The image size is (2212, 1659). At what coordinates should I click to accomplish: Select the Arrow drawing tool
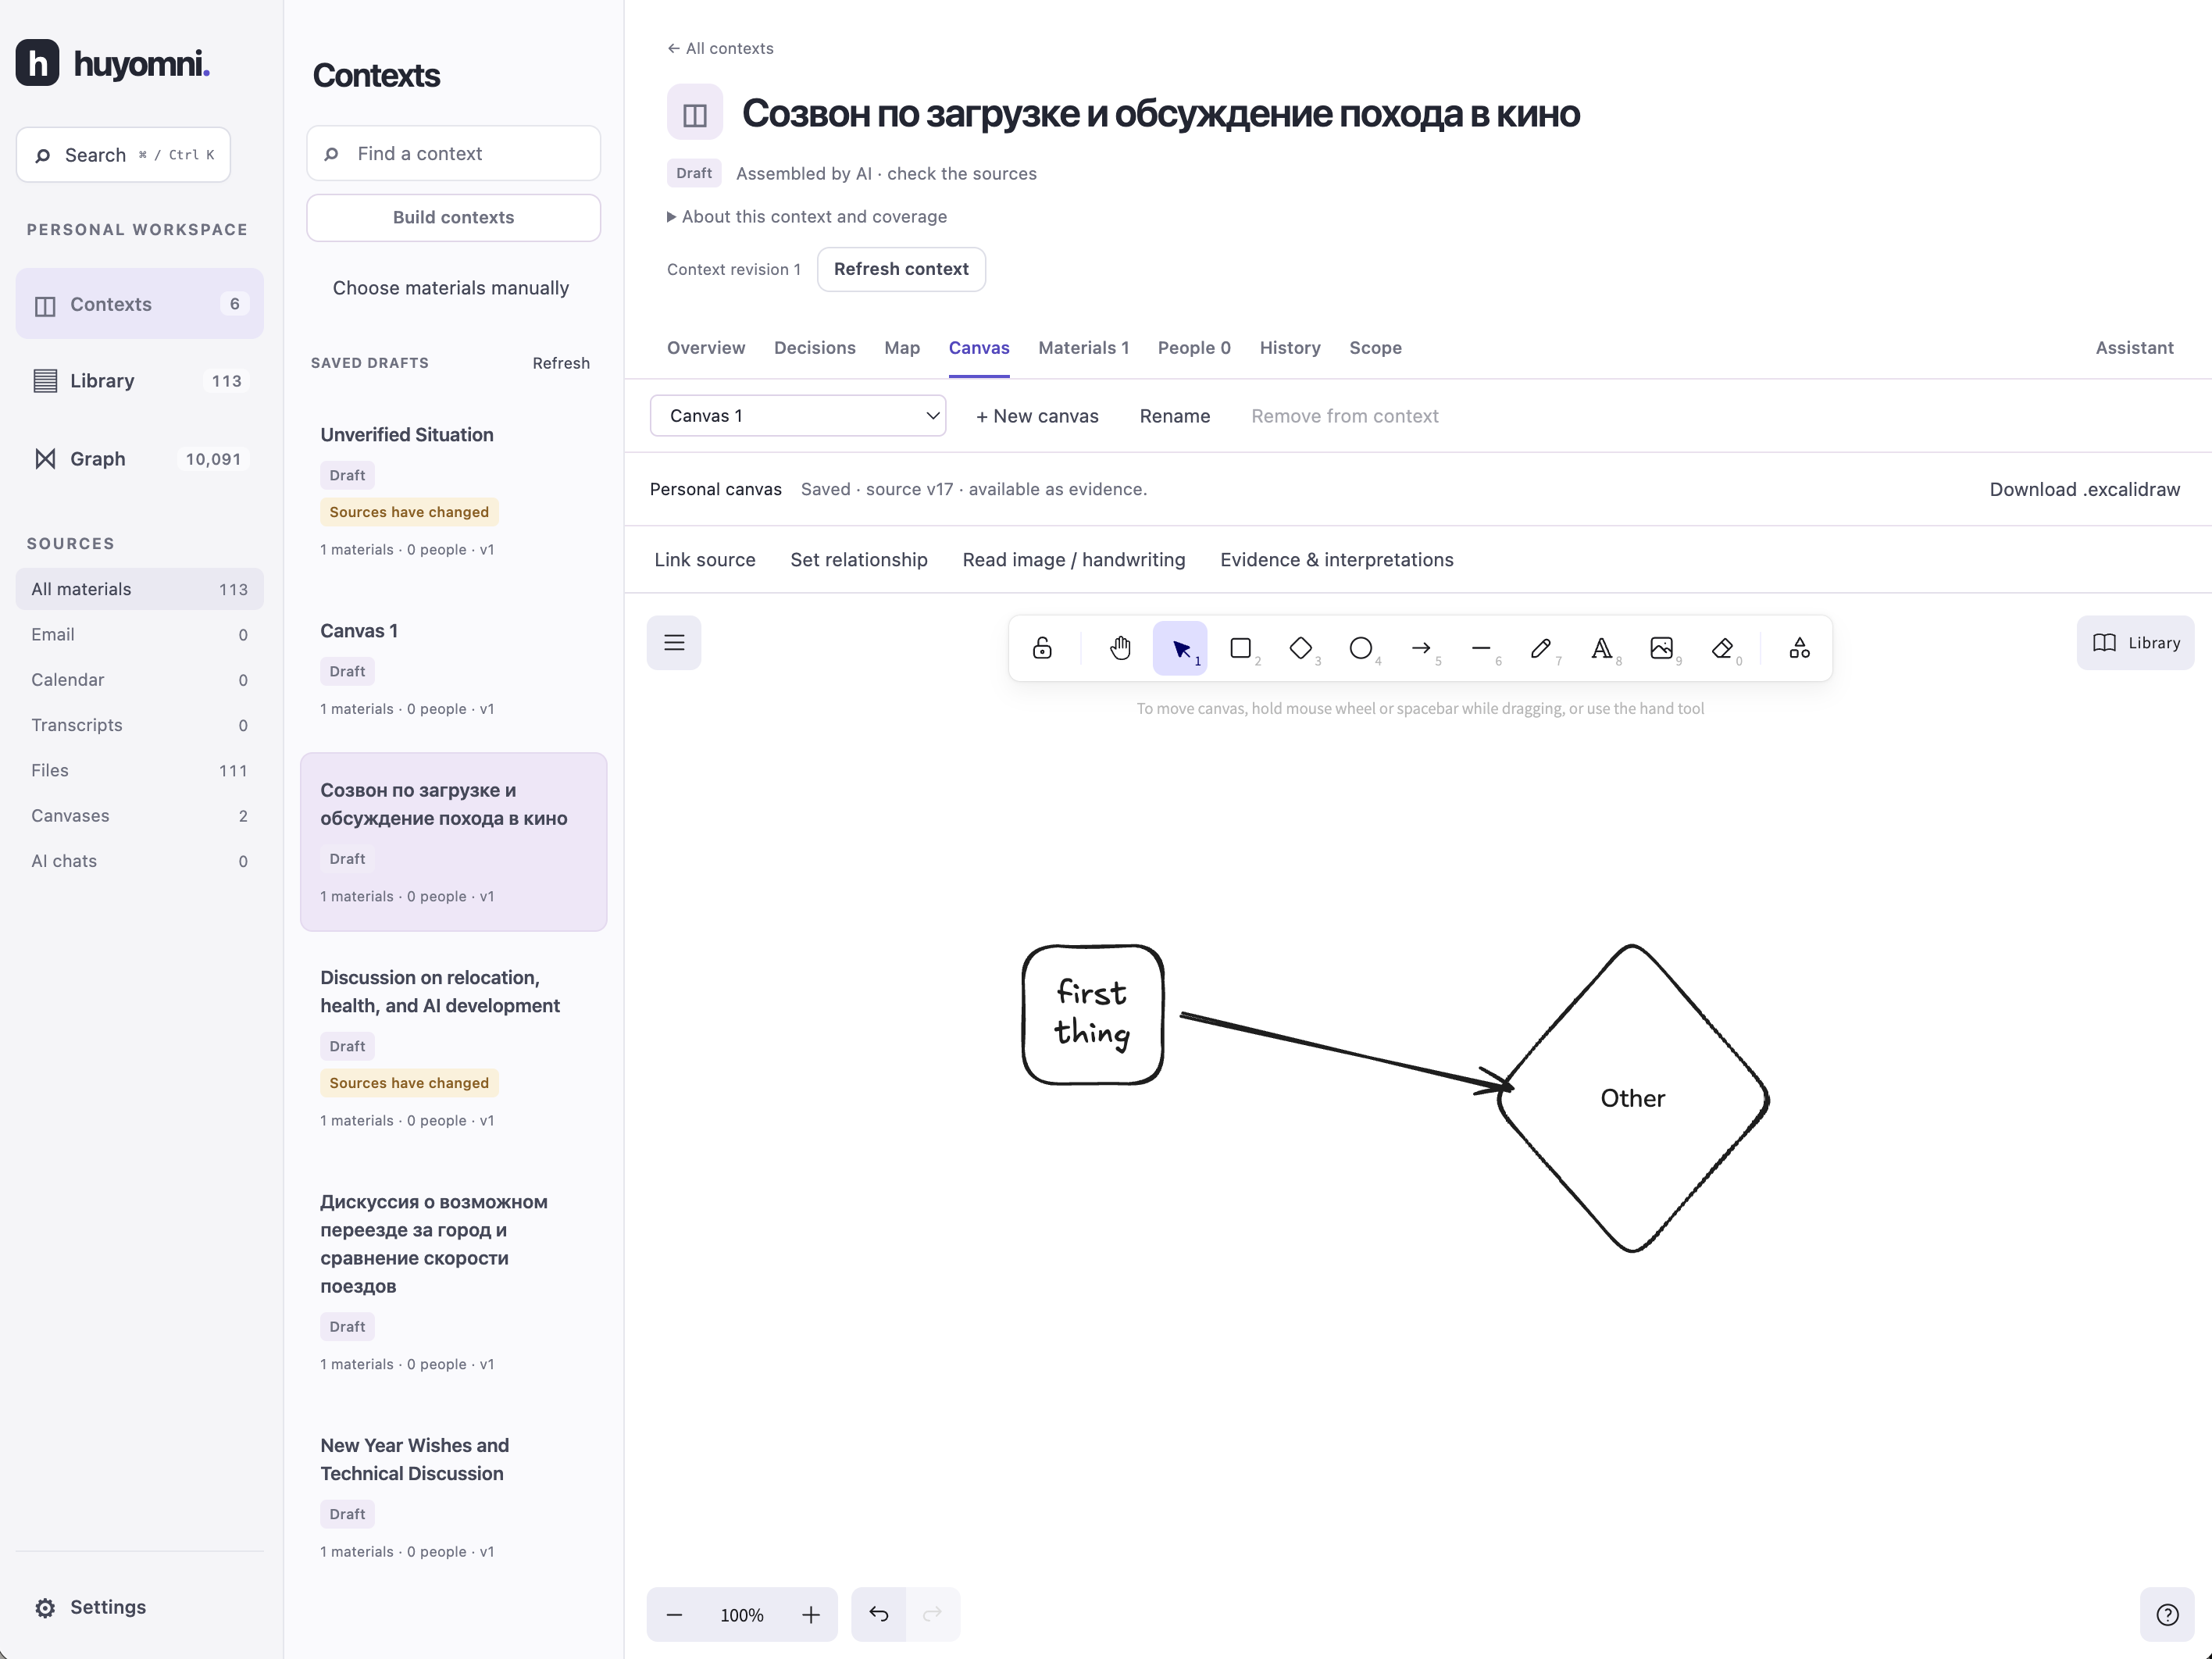(1421, 648)
